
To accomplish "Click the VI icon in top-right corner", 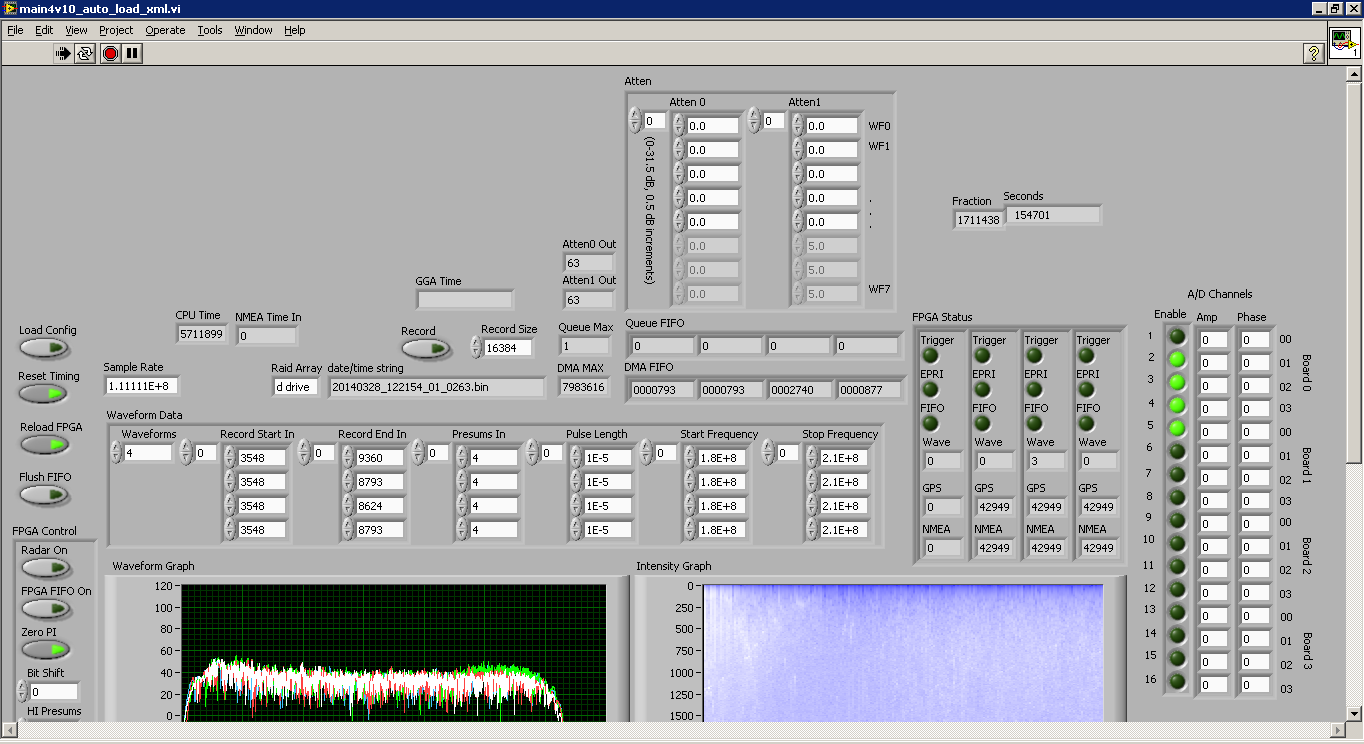I will coord(1344,43).
